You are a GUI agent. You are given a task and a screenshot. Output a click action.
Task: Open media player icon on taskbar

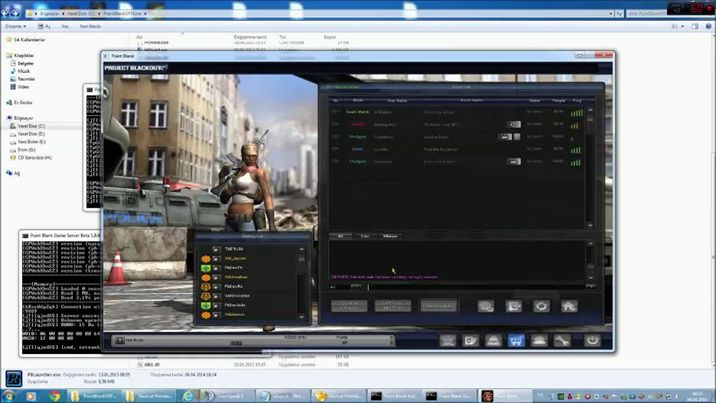[x=31, y=396]
